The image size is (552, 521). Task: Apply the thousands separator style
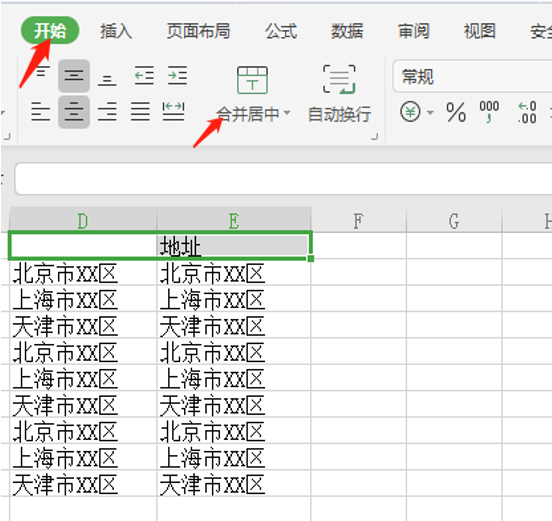pos(489,112)
